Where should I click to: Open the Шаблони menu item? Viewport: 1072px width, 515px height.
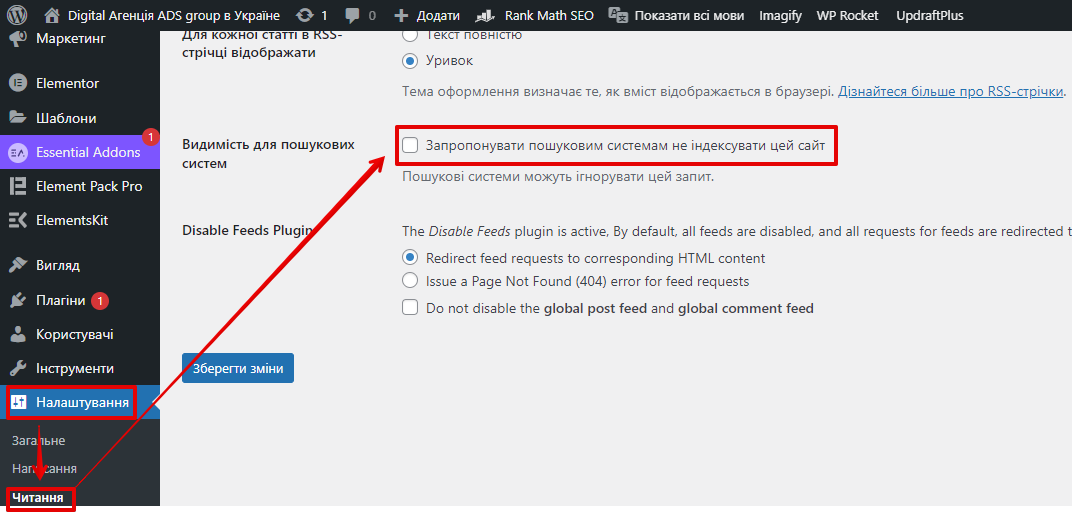(80, 118)
